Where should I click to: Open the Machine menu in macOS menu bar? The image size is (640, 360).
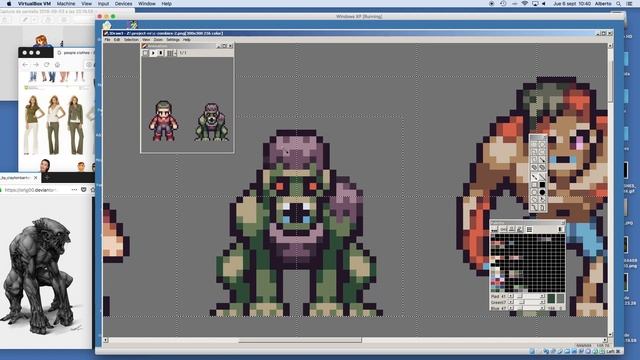[x=66, y=4]
